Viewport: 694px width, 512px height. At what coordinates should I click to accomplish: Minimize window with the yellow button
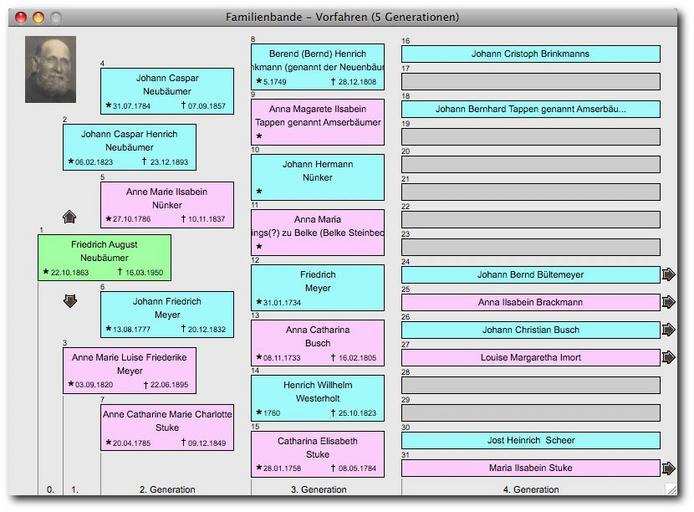(39, 18)
